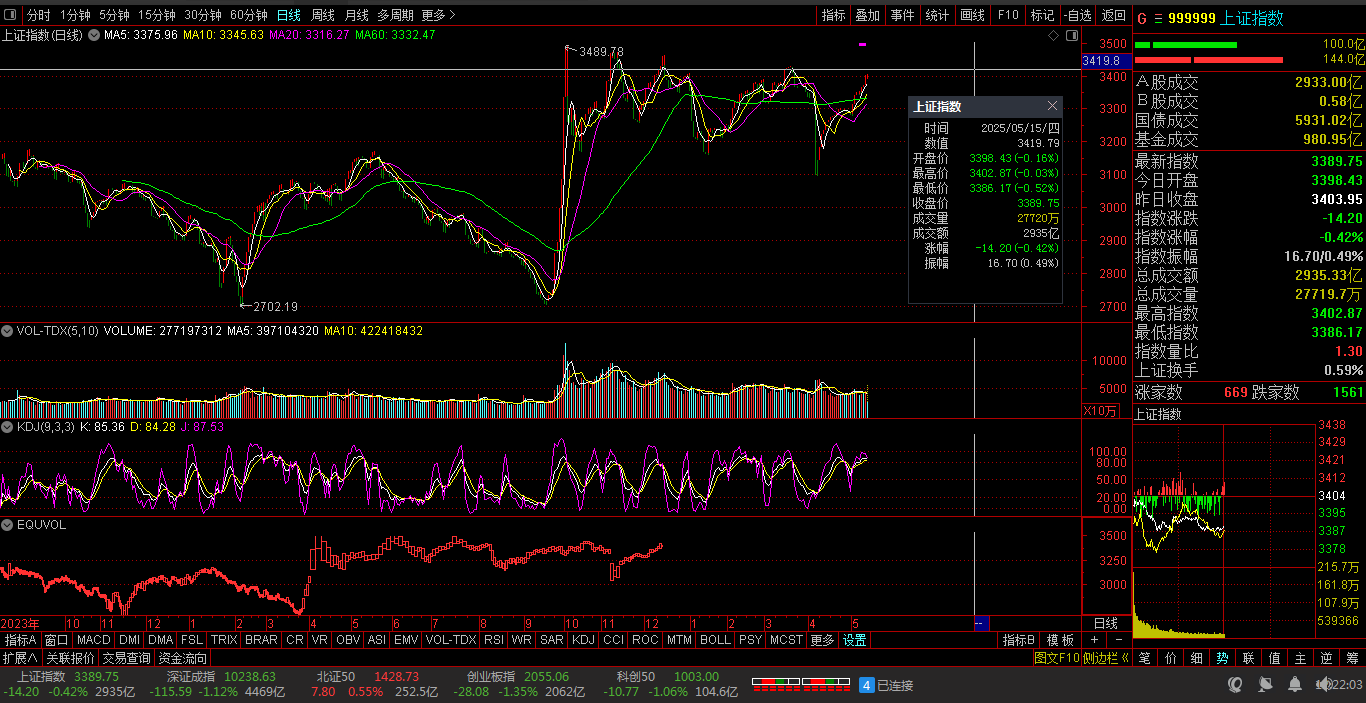Close the 上证指数 info popup
Image resolution: width=1366 pixels, height=703 pixels.
[1052, 105]
